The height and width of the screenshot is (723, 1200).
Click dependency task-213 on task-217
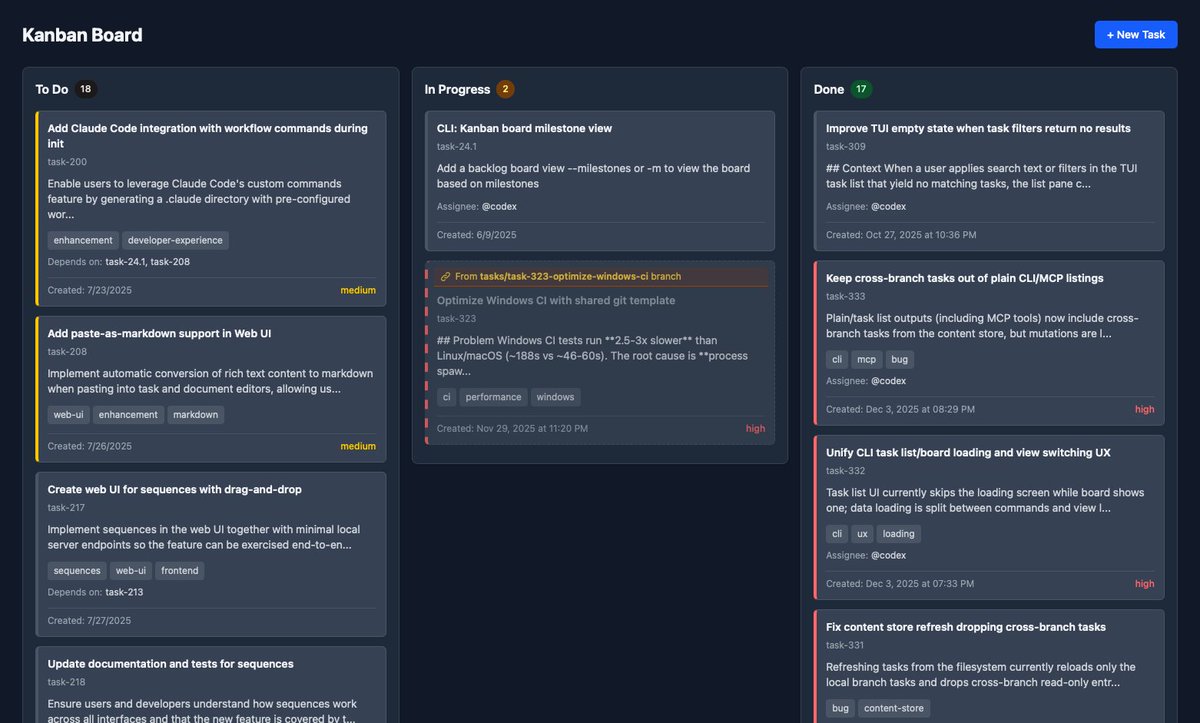pos(124,592)
